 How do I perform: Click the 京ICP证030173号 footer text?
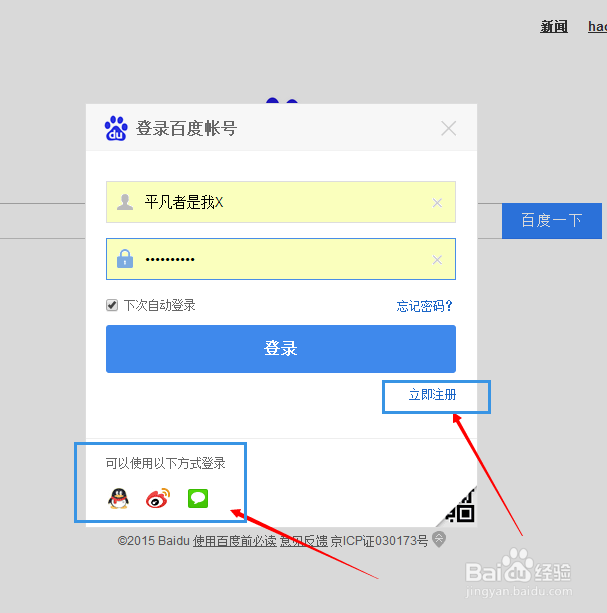coord(379,541)
